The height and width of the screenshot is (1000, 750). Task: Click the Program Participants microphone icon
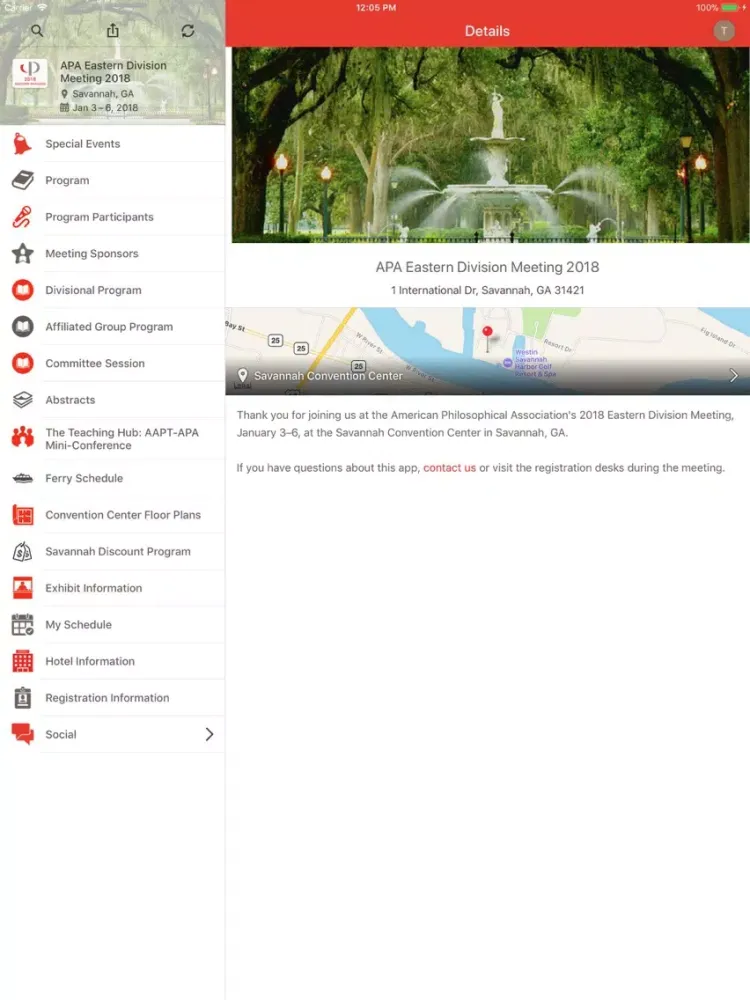tap(22, 217)
